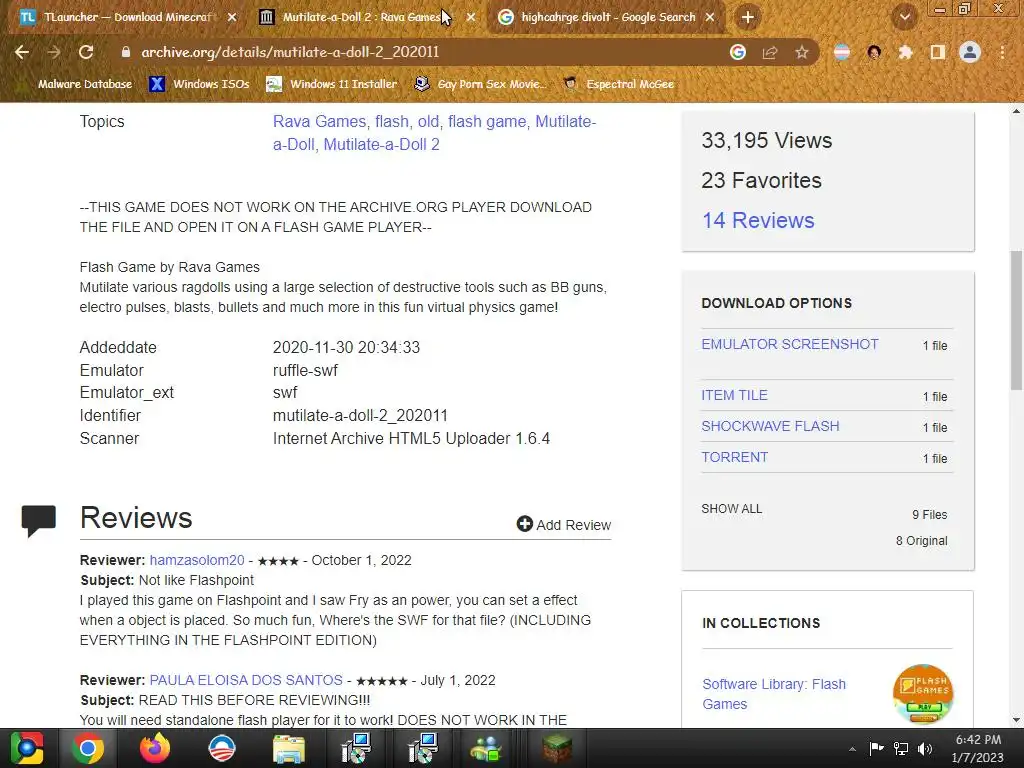Viewport: 1024px width, 768px height.
Task: Open the Extensions puzzle piece menu
Action: (905, 52)
